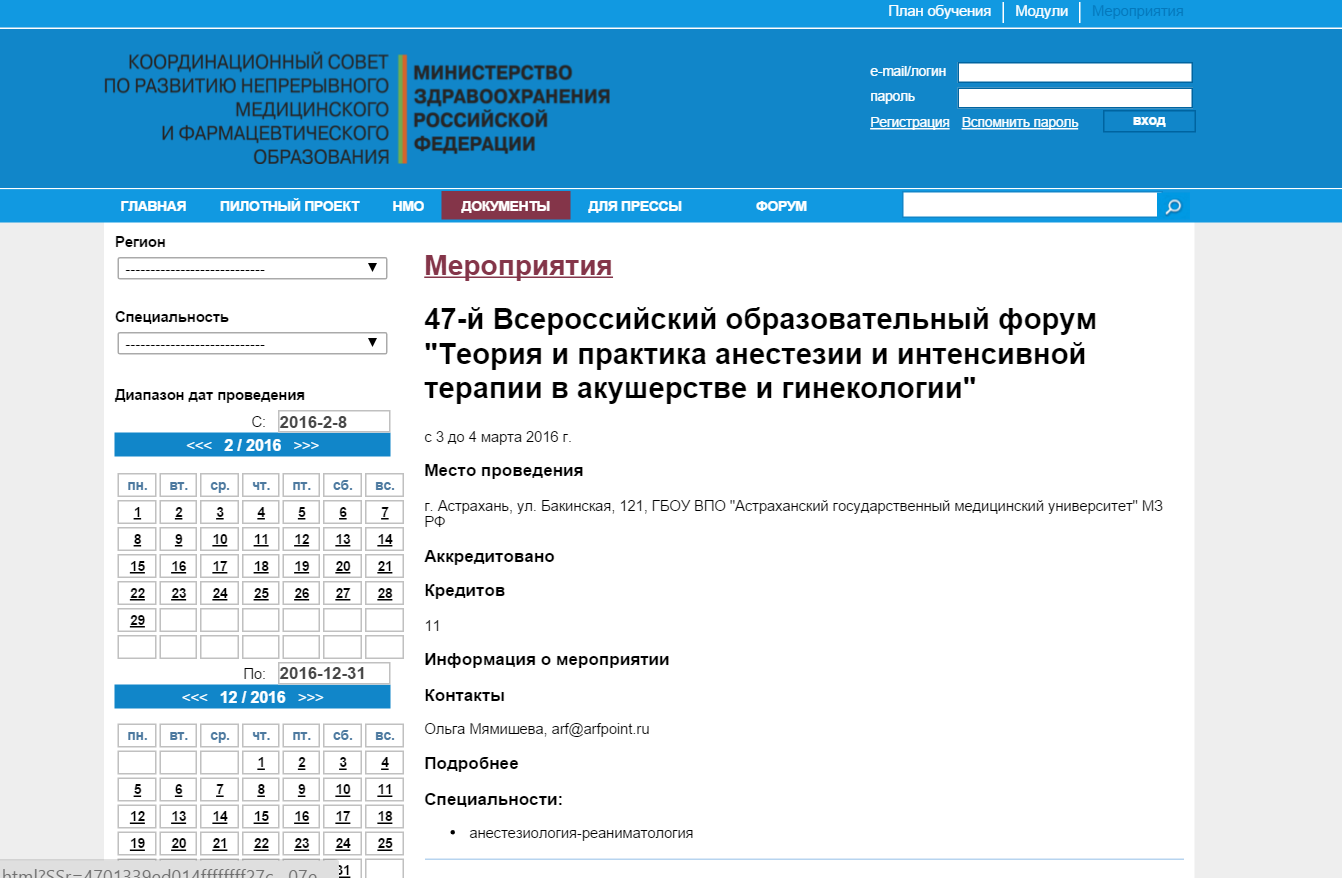Click the start date field 2016-2-8
1342x878 pixels.
point(334,422)
